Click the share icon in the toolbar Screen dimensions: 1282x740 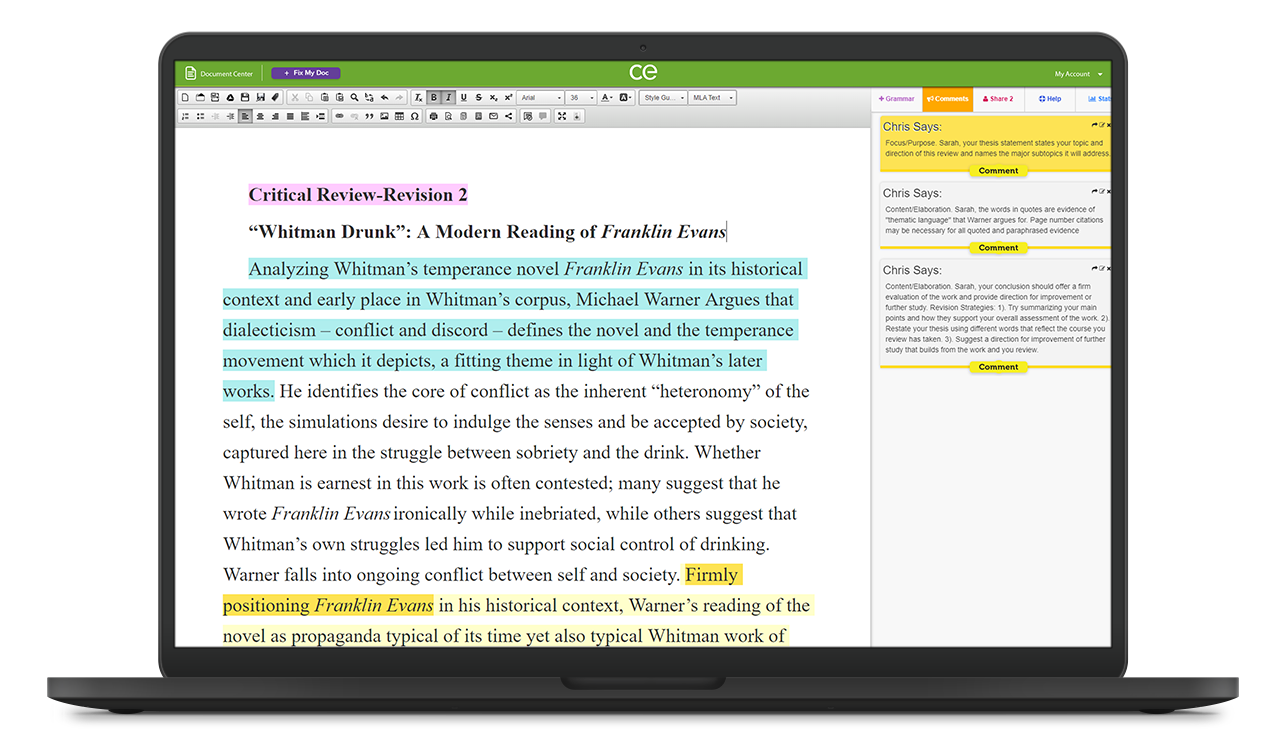[x=508, y=116]
